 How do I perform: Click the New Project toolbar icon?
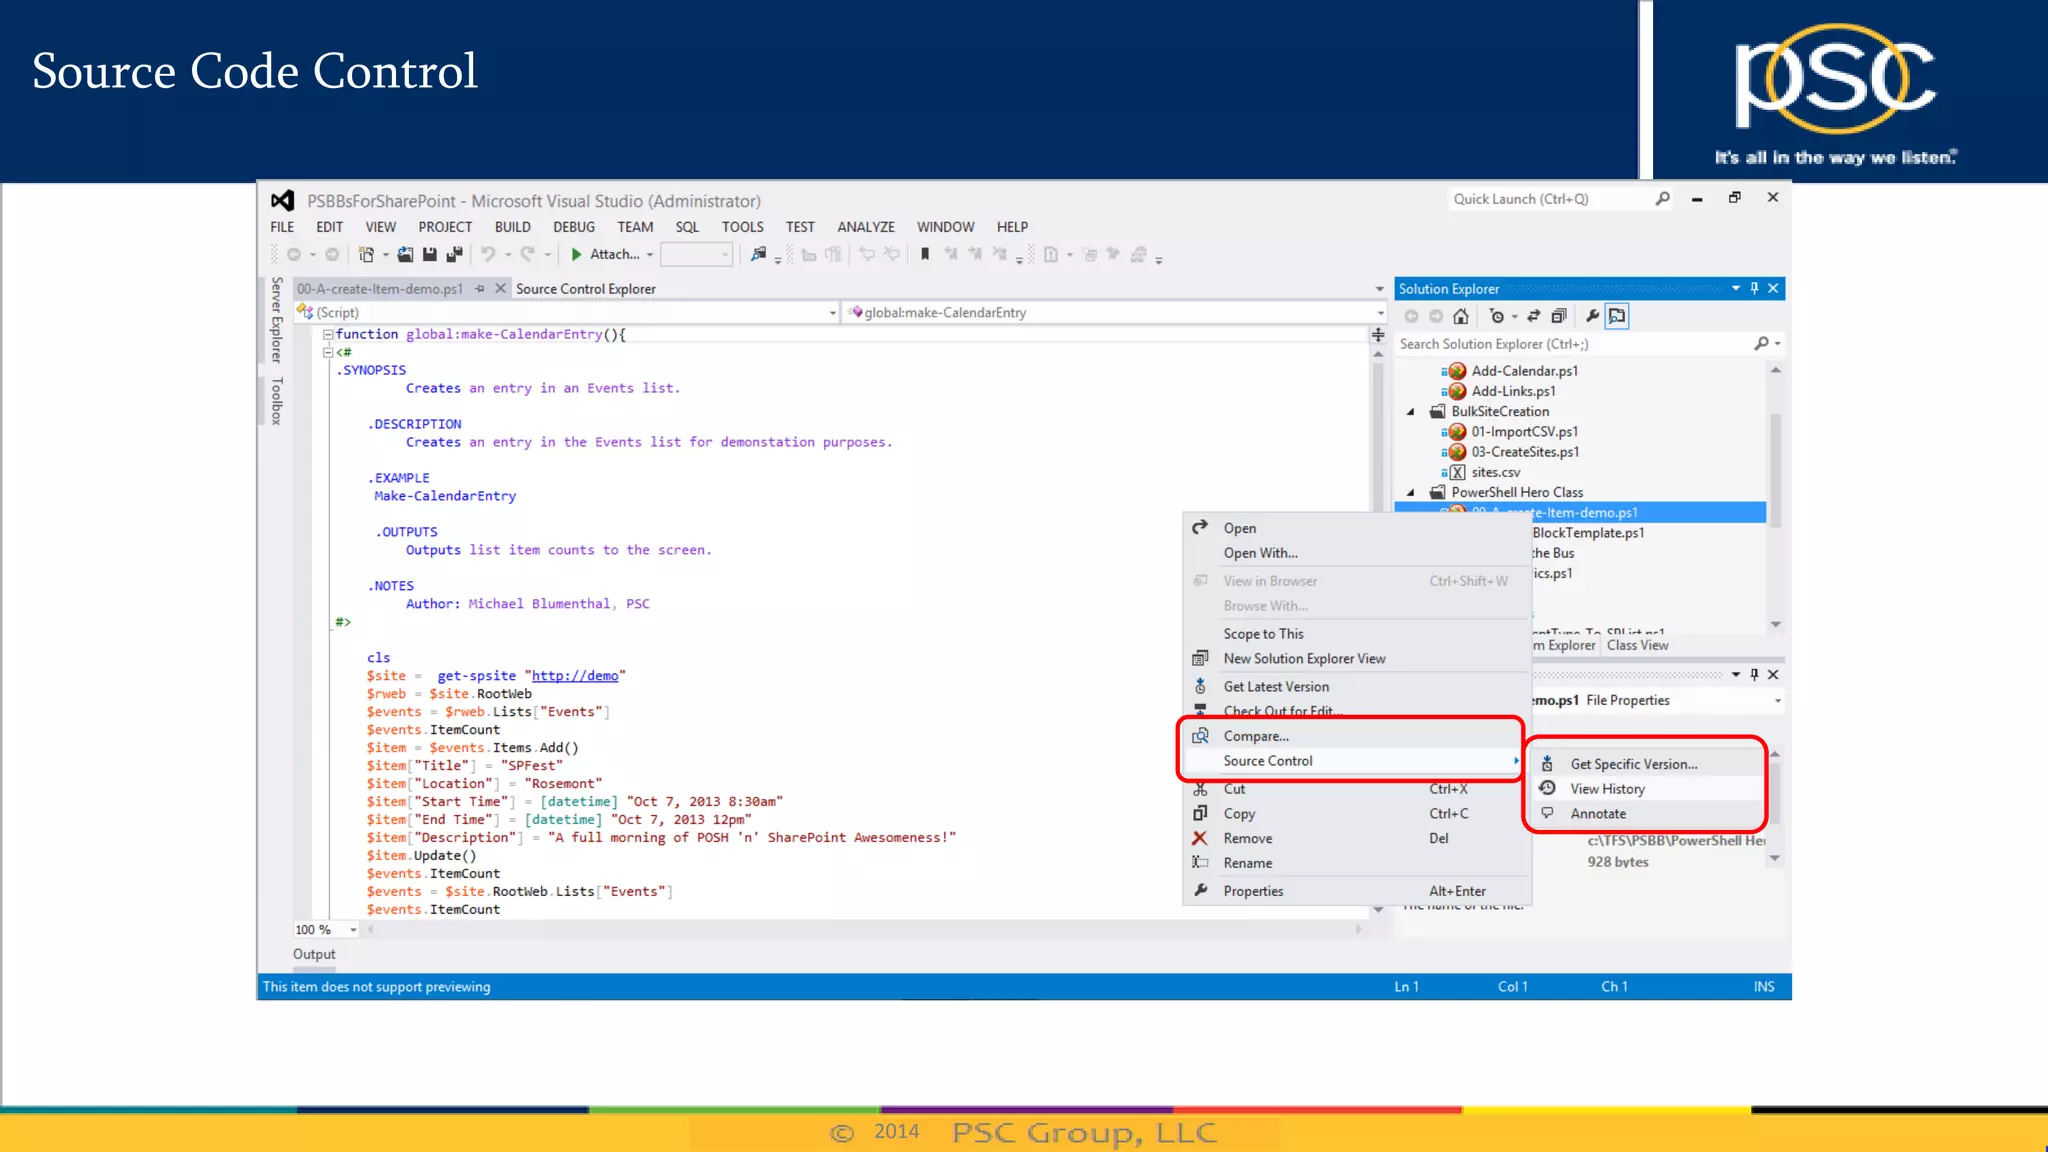pos(366,255)
